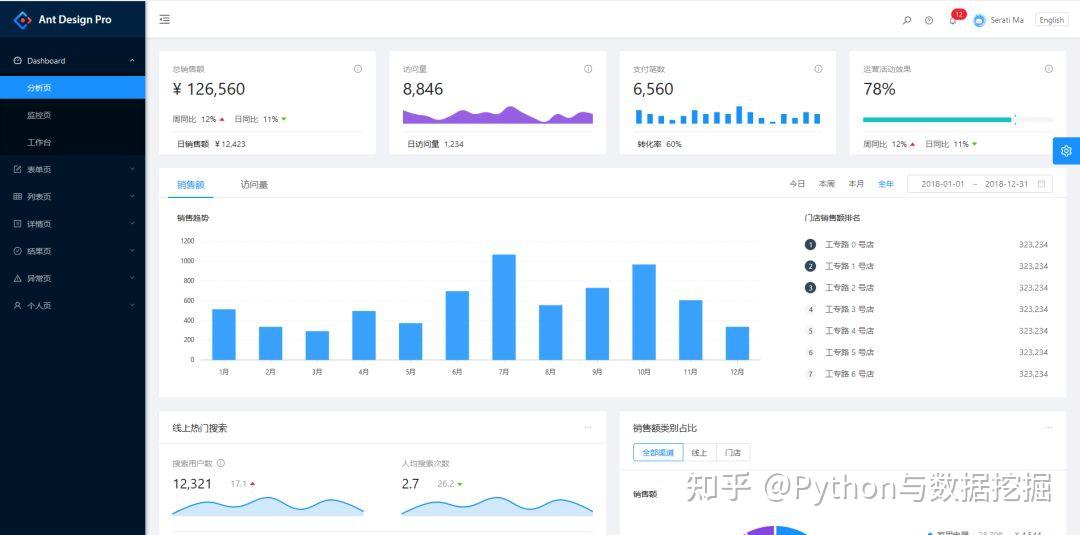Click the purple 访问量 area chart
This screenshot has height=535, width=1080.
click(x=498, y=115)
